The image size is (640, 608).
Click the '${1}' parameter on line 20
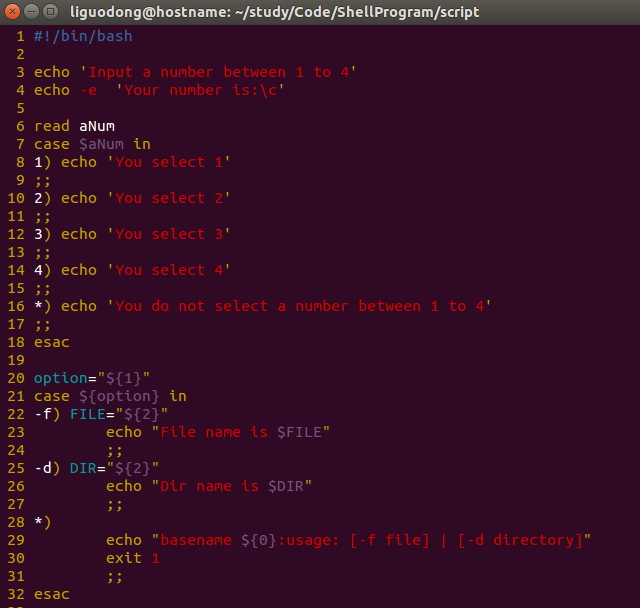click(124, 378)
